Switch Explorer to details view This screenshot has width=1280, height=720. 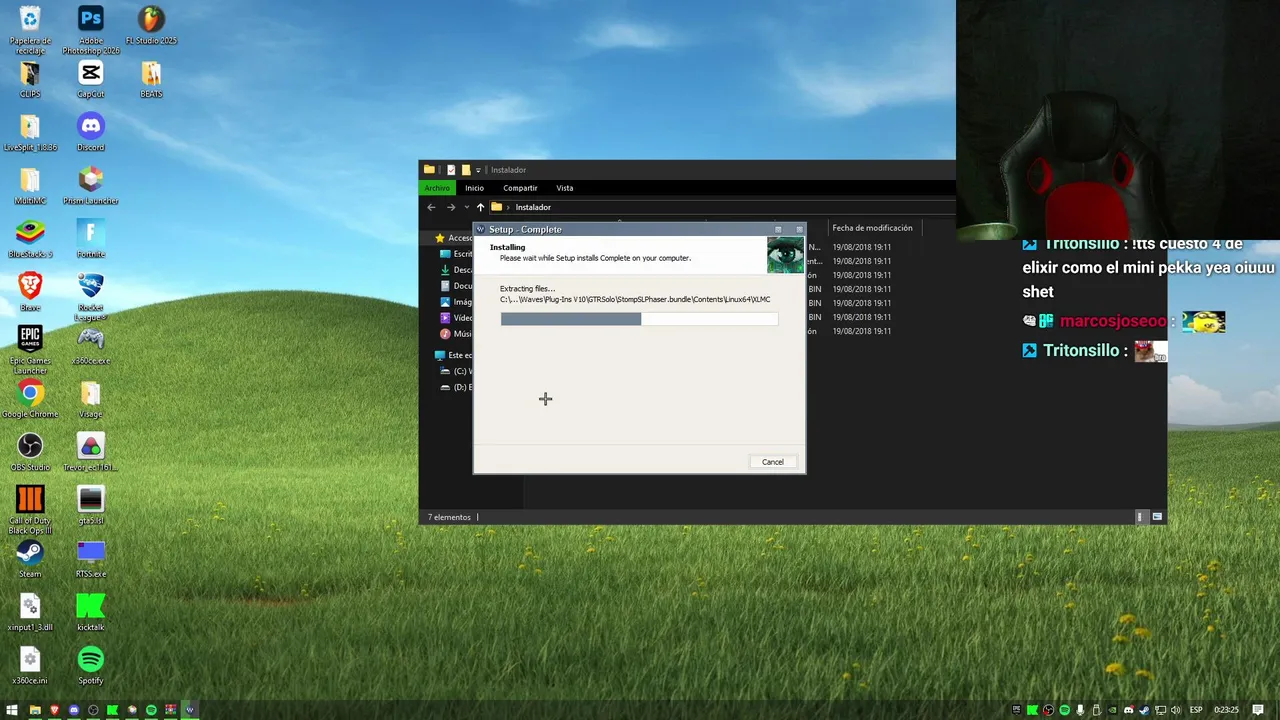[1140, 517]
